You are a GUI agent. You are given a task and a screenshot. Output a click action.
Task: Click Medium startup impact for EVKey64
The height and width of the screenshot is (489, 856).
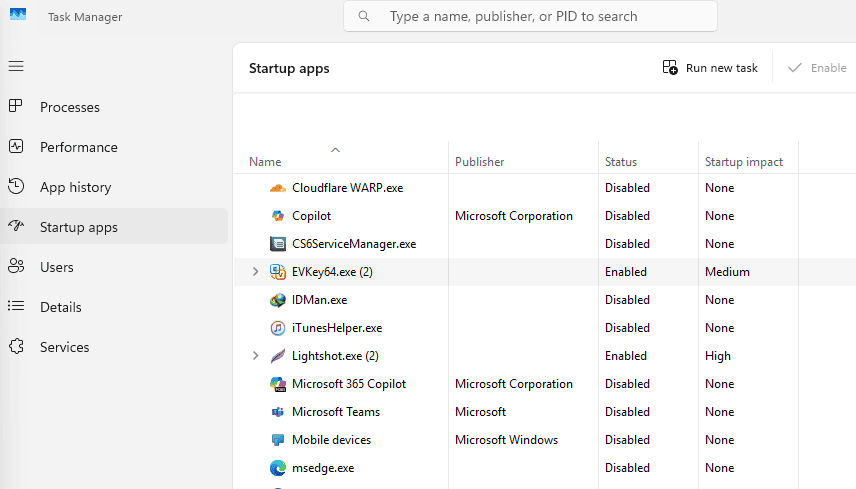[727, 272]
